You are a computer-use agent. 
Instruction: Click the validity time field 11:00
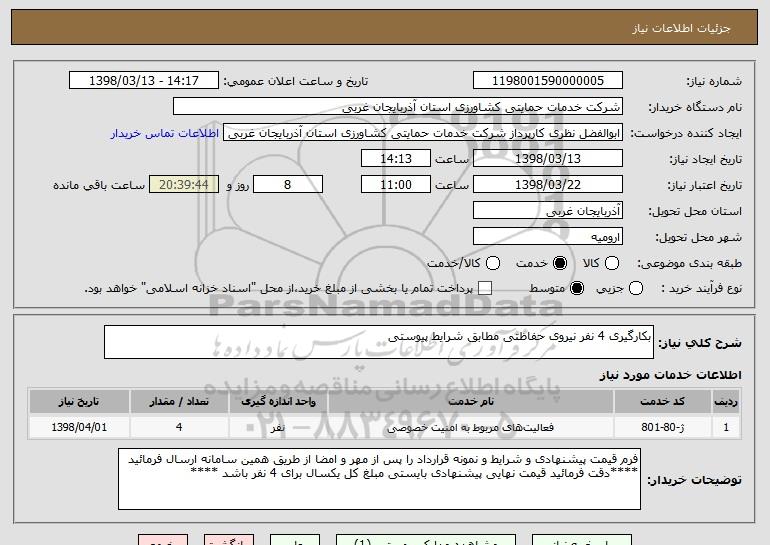pos(396,185)
